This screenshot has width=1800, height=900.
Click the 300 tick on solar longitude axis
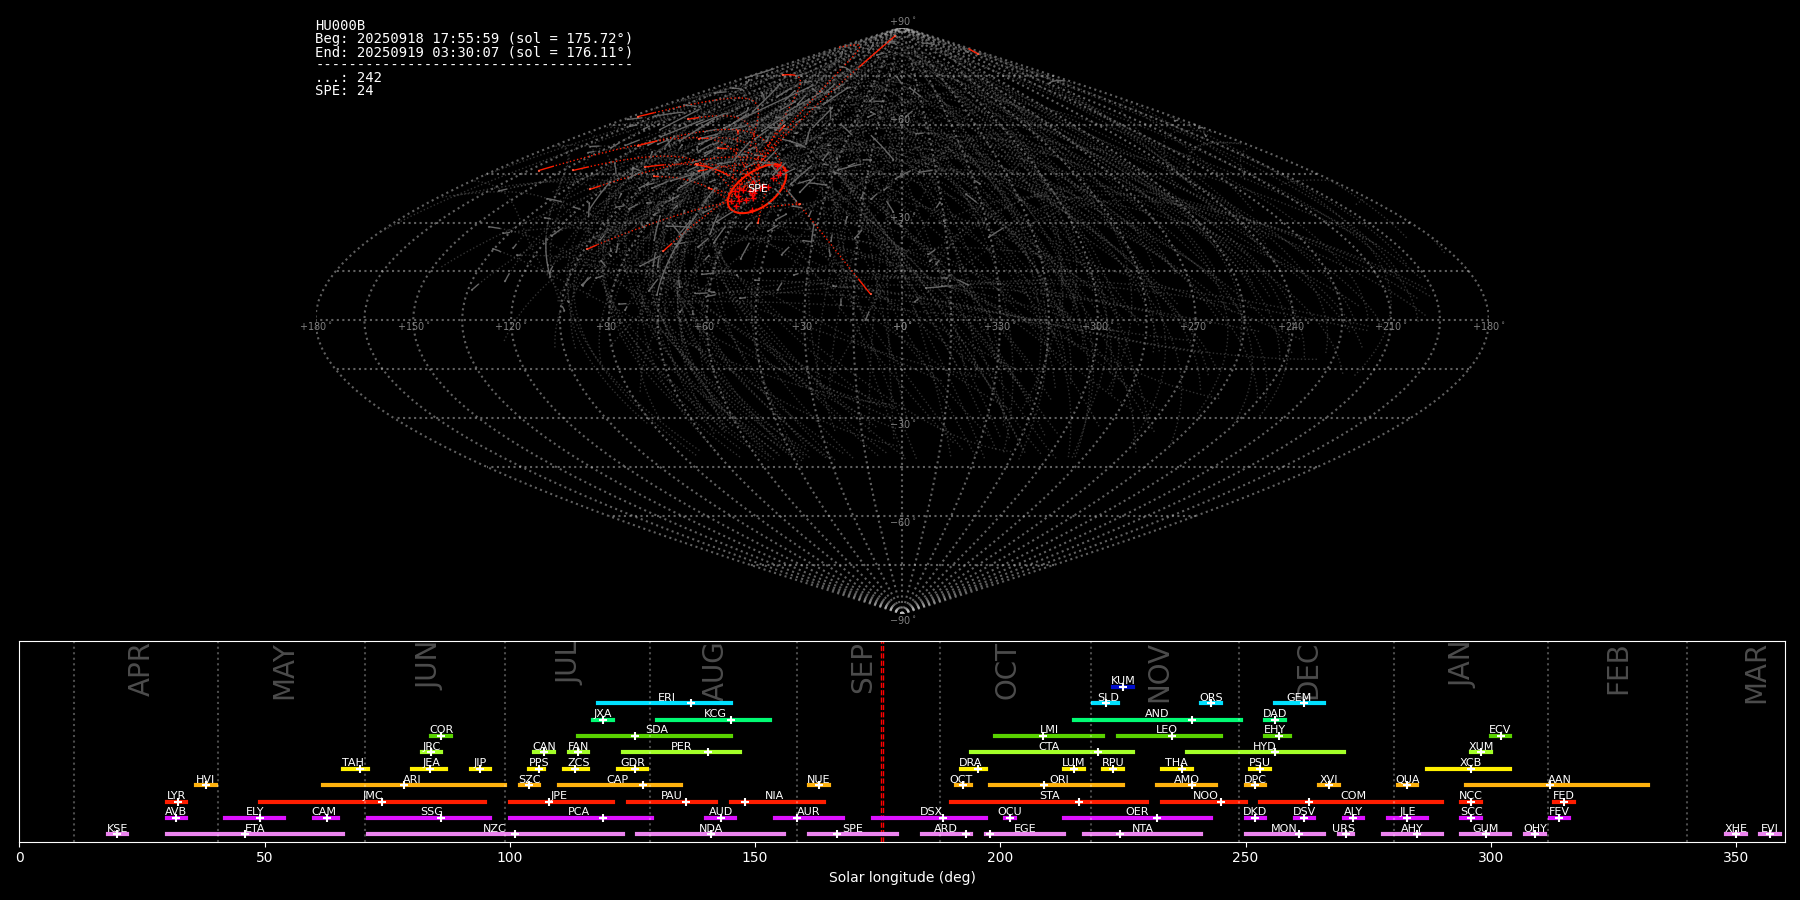pos(1490,857)
